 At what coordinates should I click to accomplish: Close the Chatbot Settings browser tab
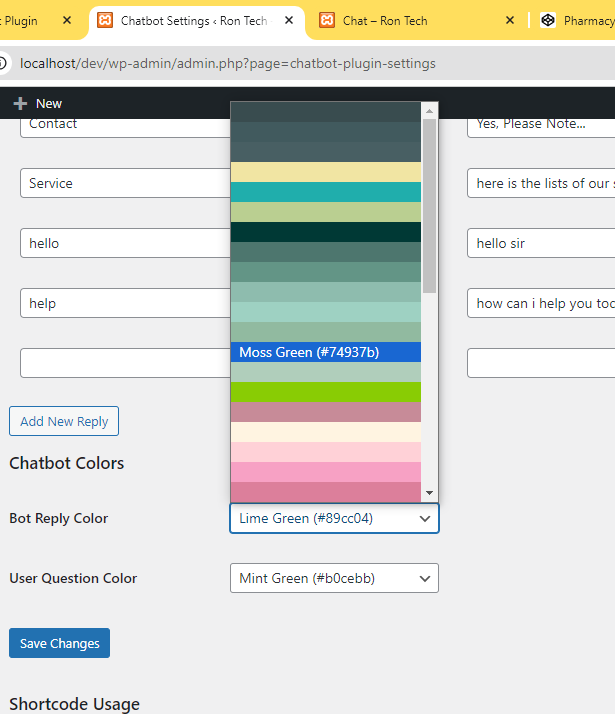click(x=290, y=20)
